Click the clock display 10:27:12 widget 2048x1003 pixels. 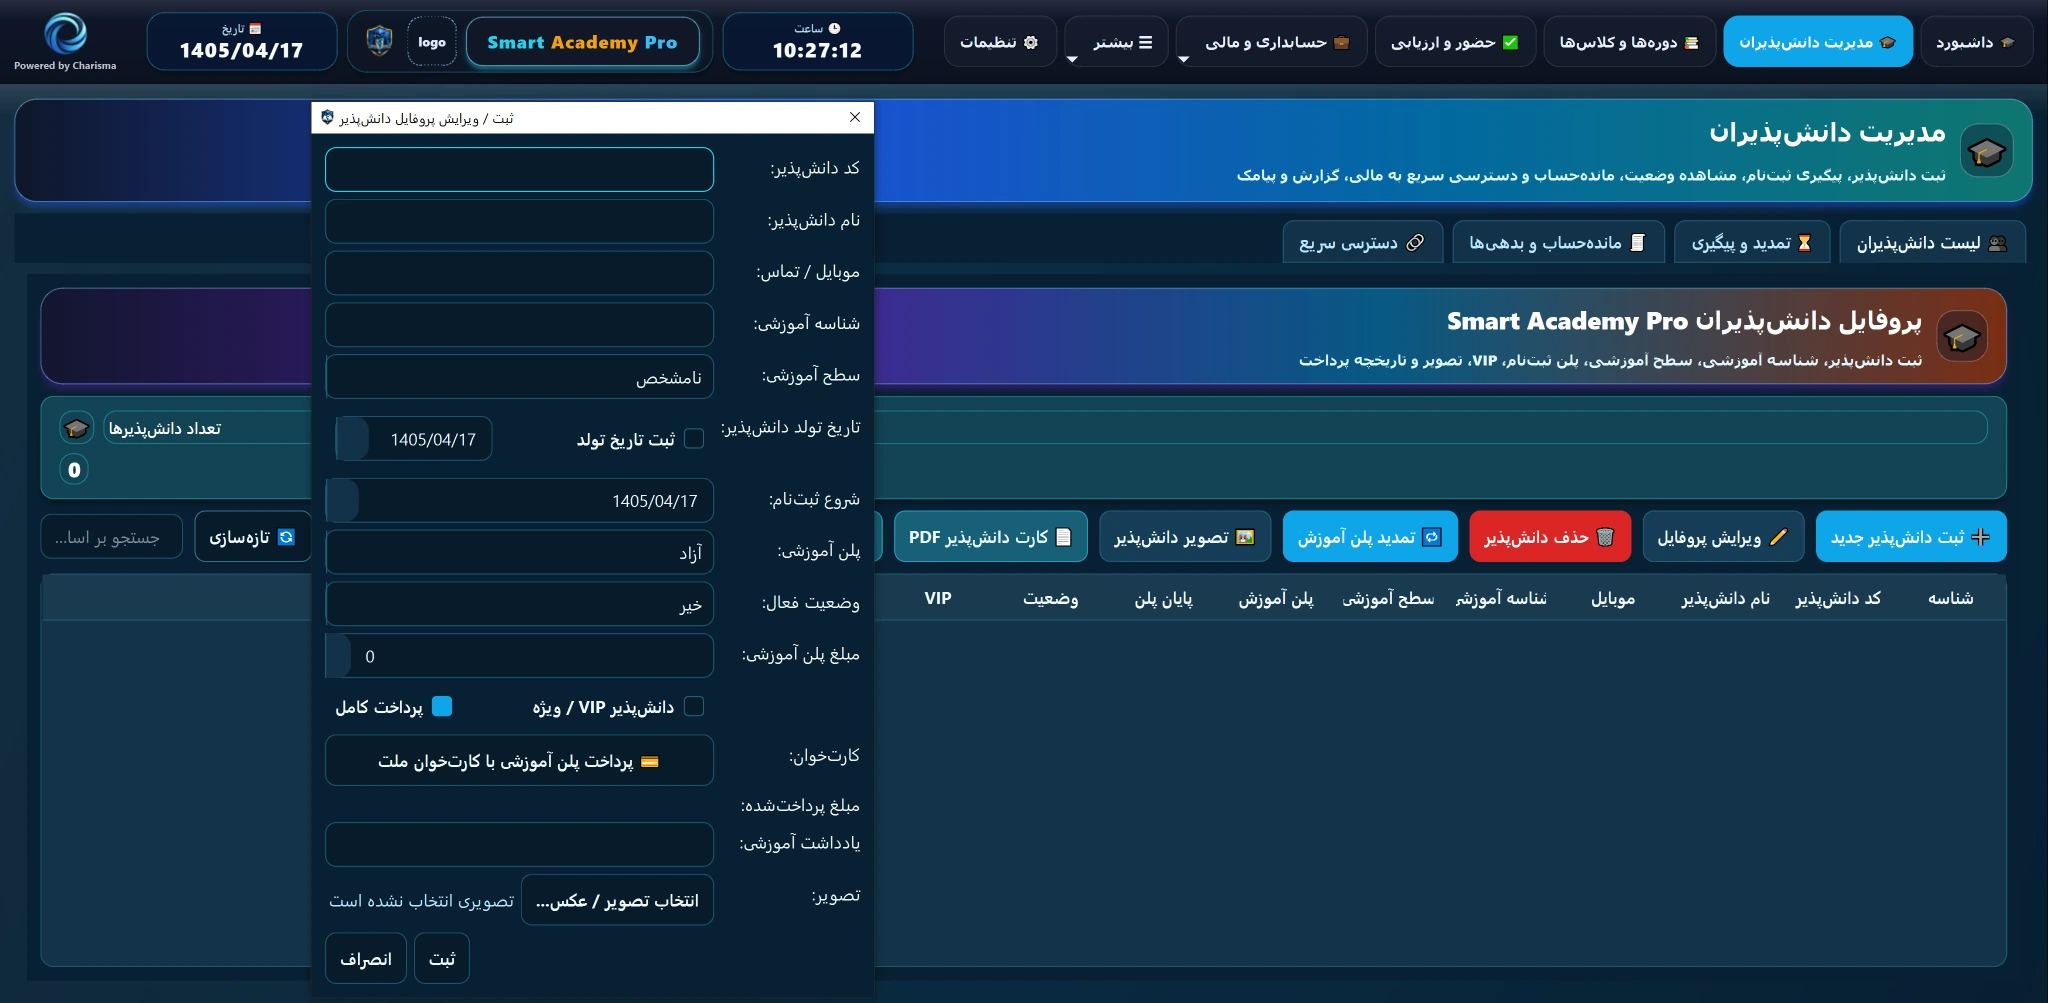click(817, 42)
